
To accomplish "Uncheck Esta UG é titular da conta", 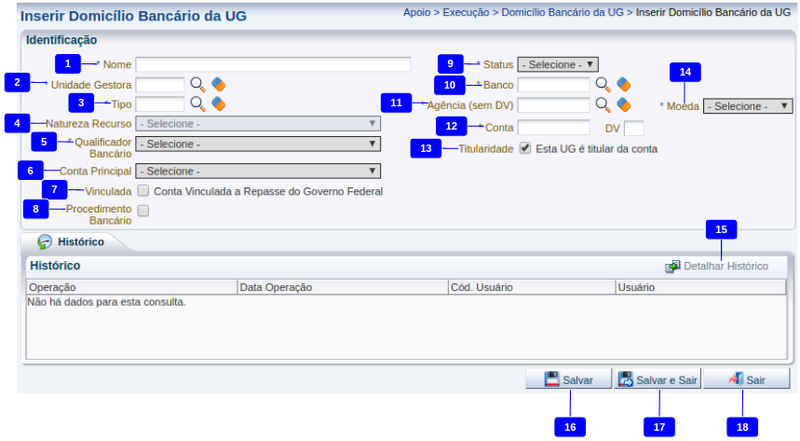I will [525, 148].
